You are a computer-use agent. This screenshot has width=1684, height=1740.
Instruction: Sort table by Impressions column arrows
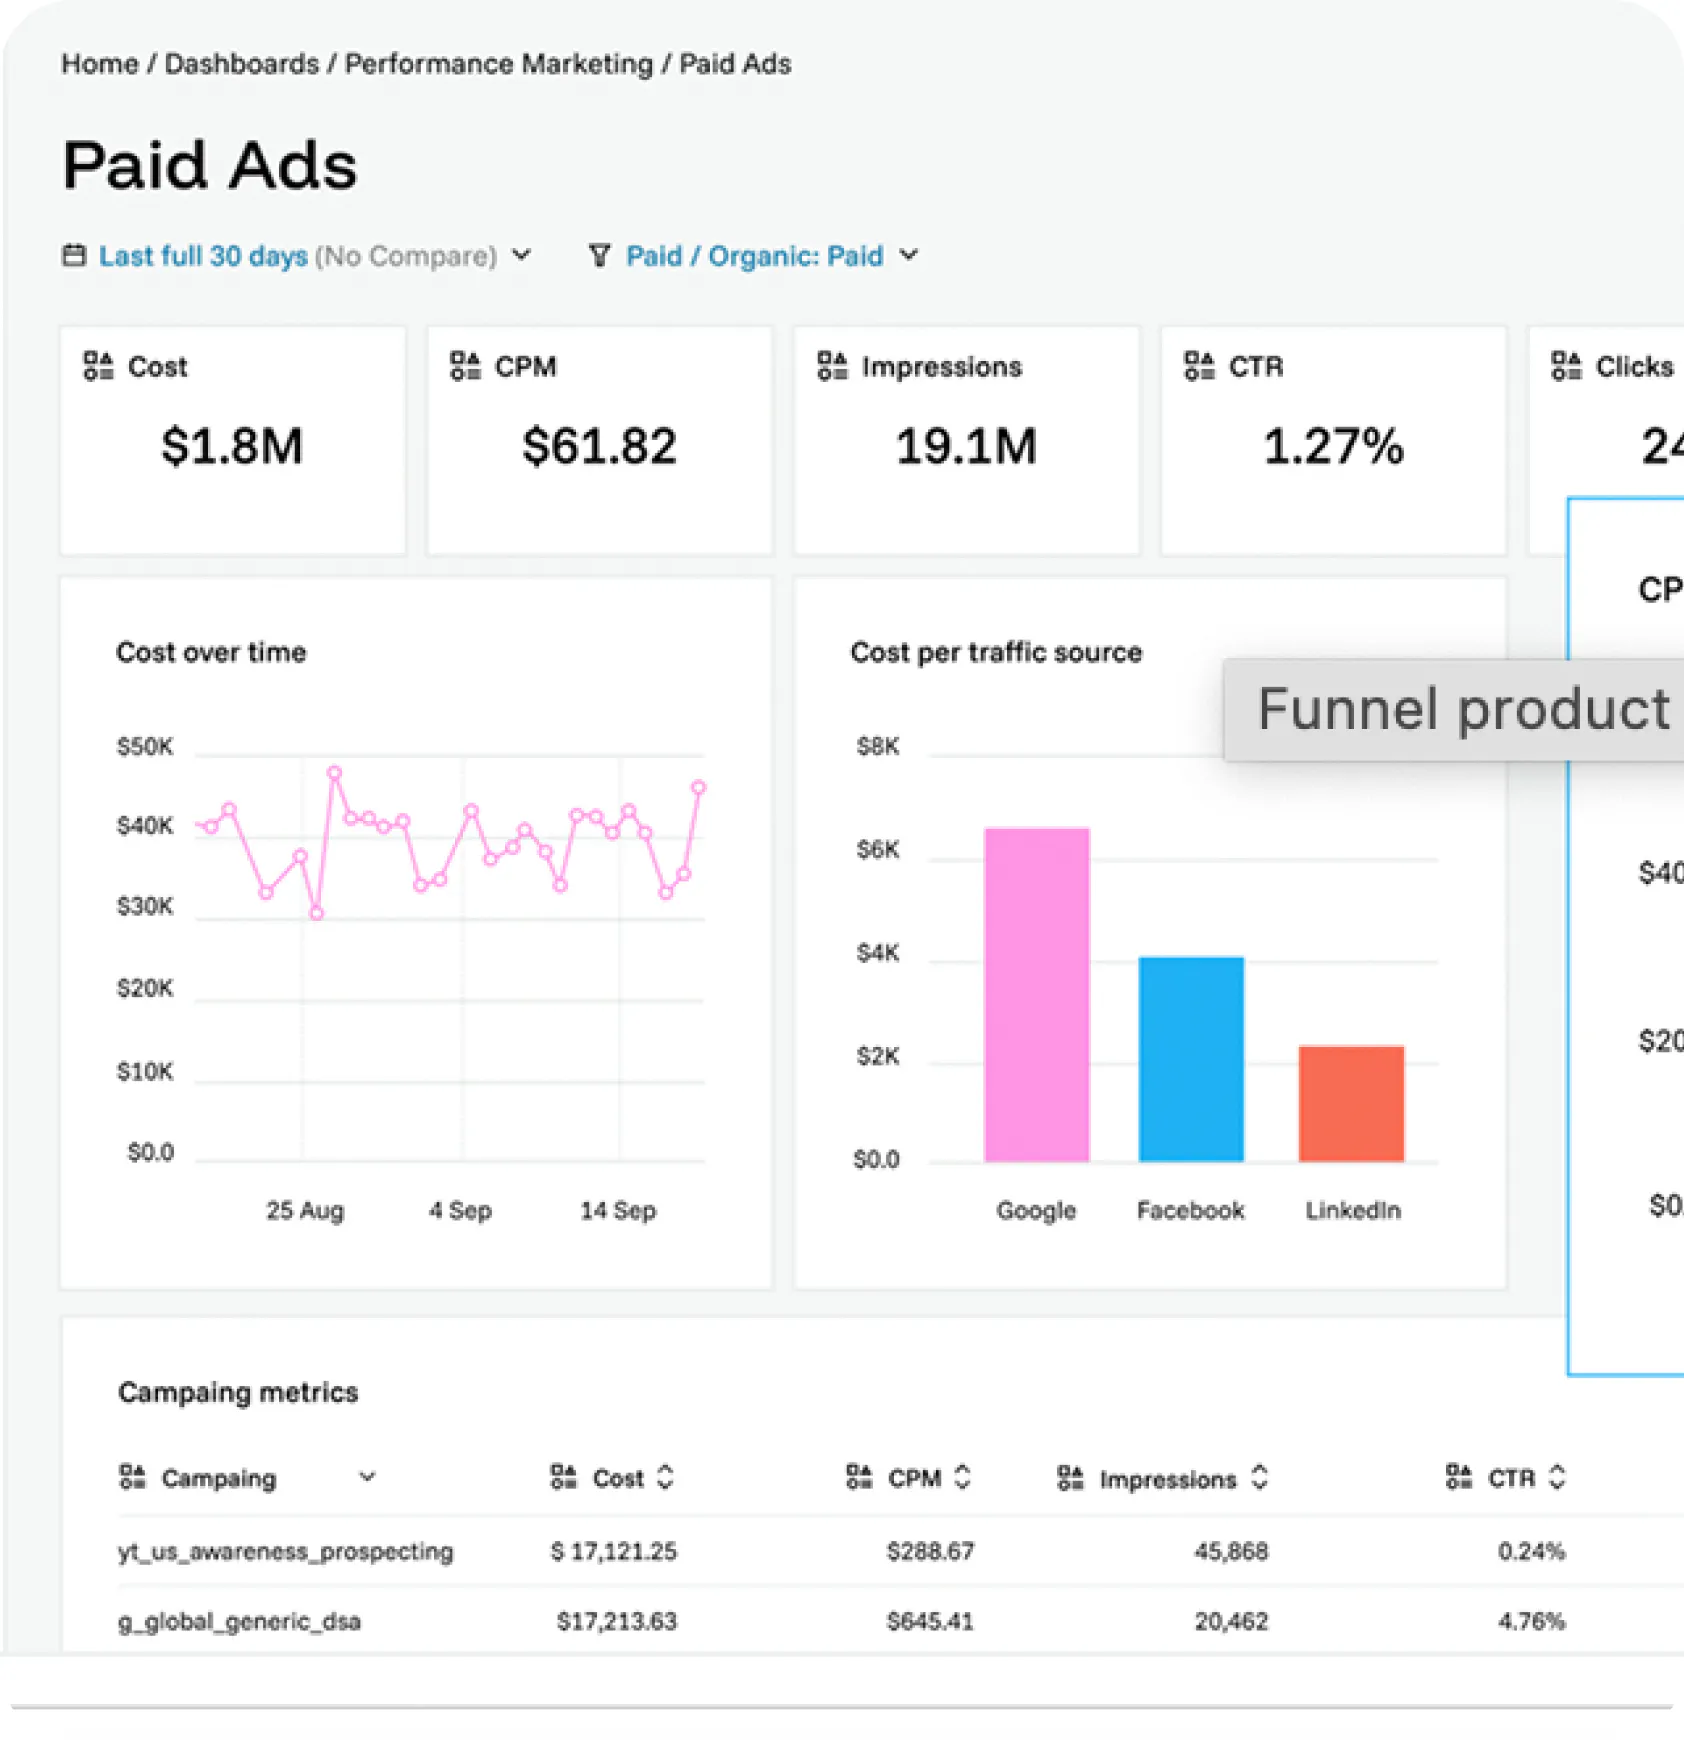(x=1259, y=1477)
